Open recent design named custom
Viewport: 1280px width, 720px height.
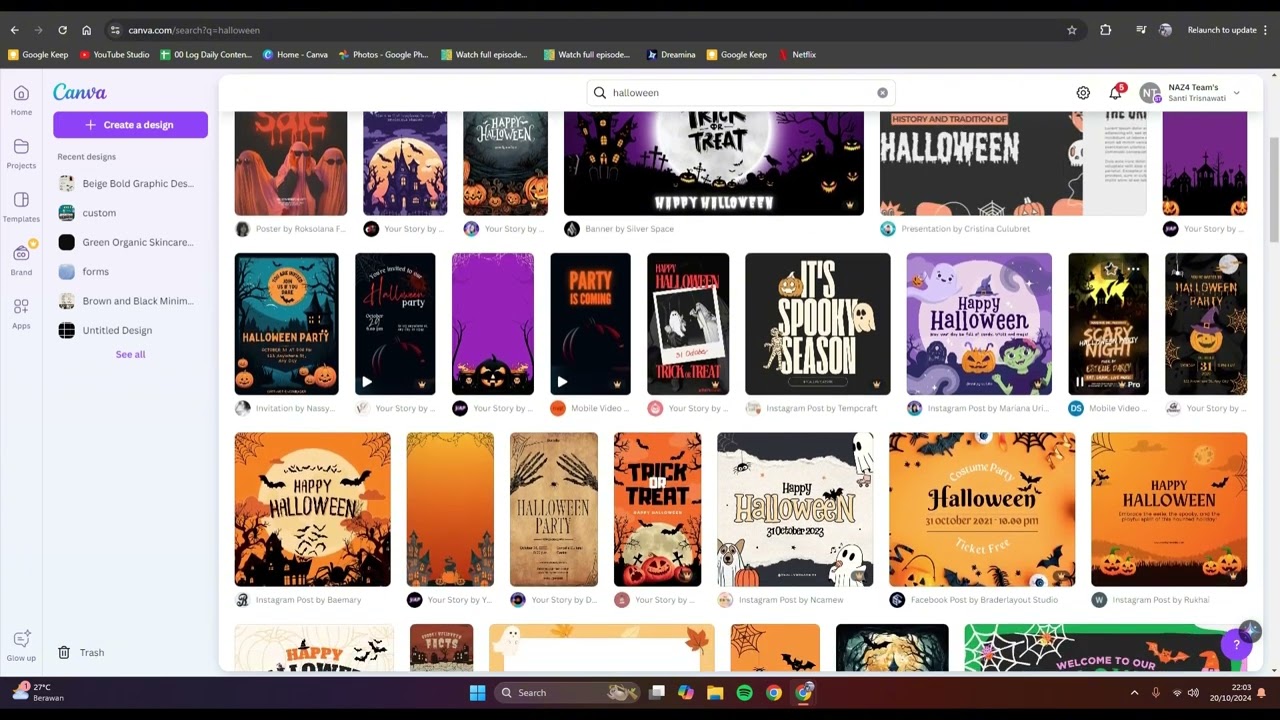point(125,213)
